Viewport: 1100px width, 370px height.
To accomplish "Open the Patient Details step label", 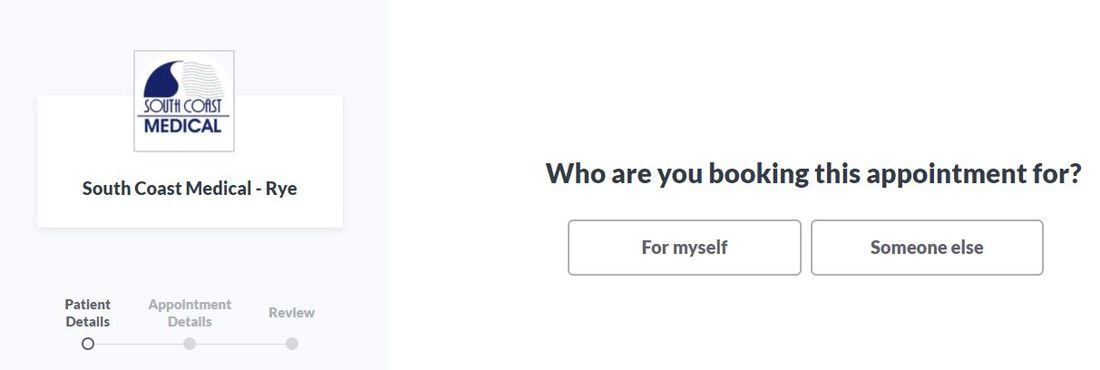I will coord(88,313).
